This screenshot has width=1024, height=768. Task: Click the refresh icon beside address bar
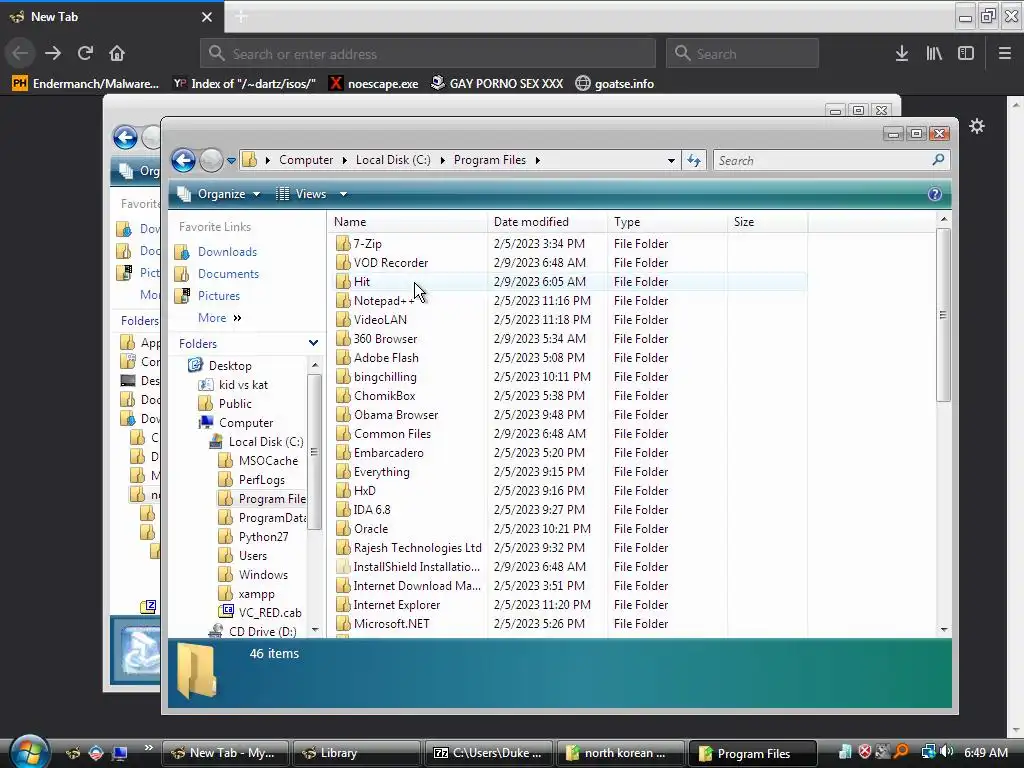(694, 160)
